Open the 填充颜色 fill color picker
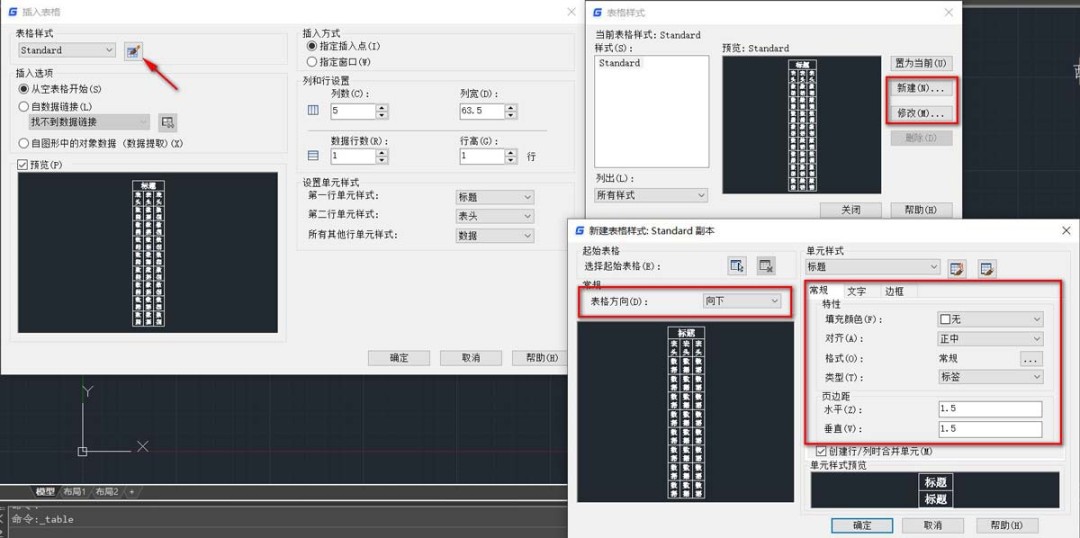The image size is (1080, 538). click(989, 319)
